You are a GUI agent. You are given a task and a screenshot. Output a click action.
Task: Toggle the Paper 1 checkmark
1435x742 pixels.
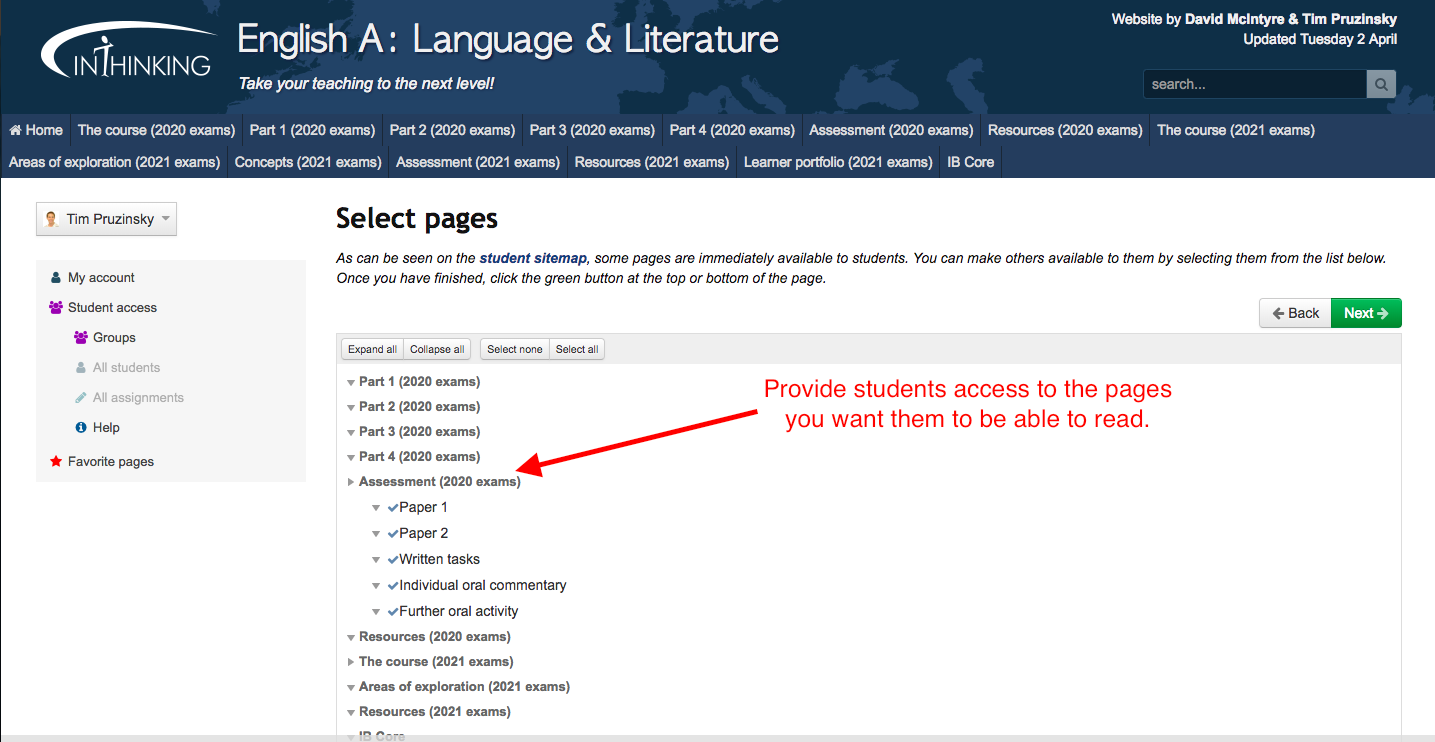point(393,508)
